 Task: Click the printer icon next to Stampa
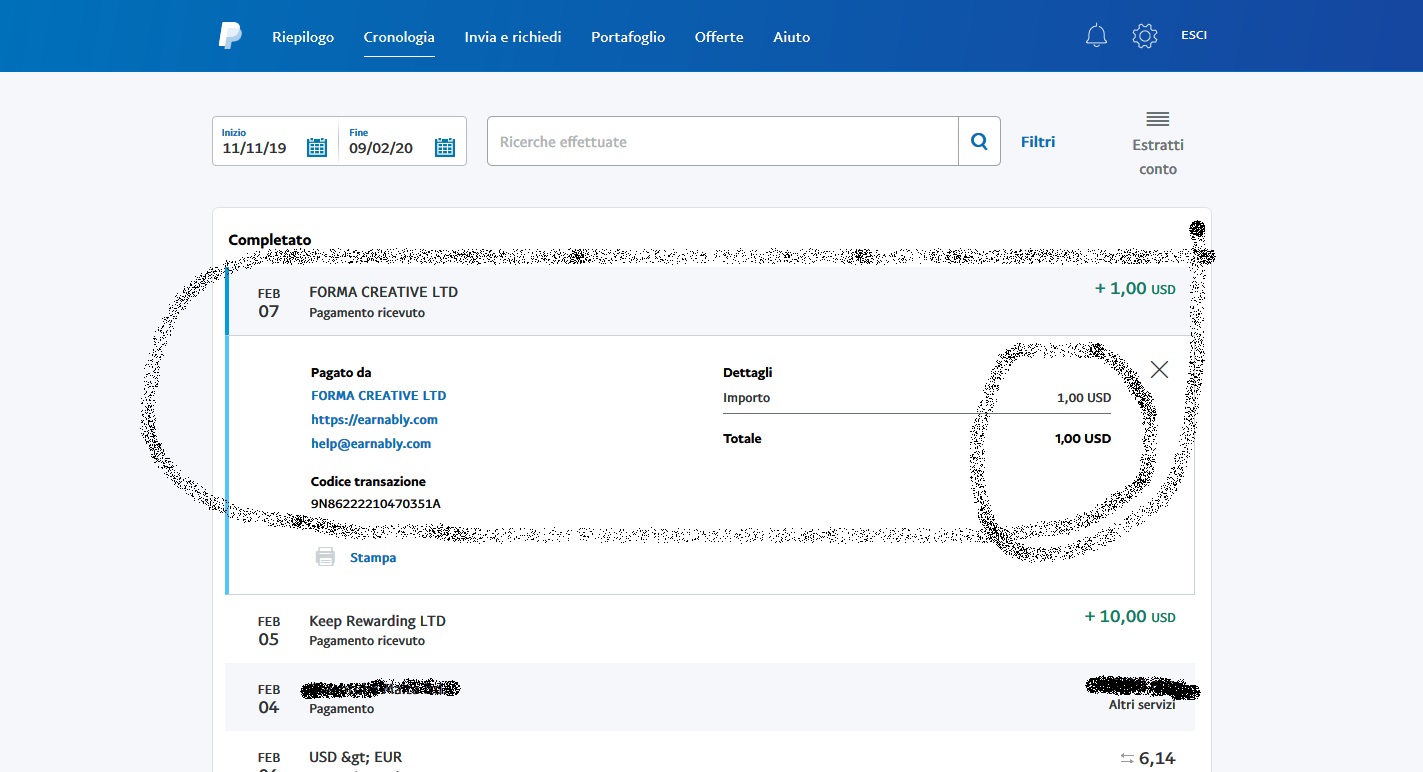pyautogui.click(x=325, y=557)
